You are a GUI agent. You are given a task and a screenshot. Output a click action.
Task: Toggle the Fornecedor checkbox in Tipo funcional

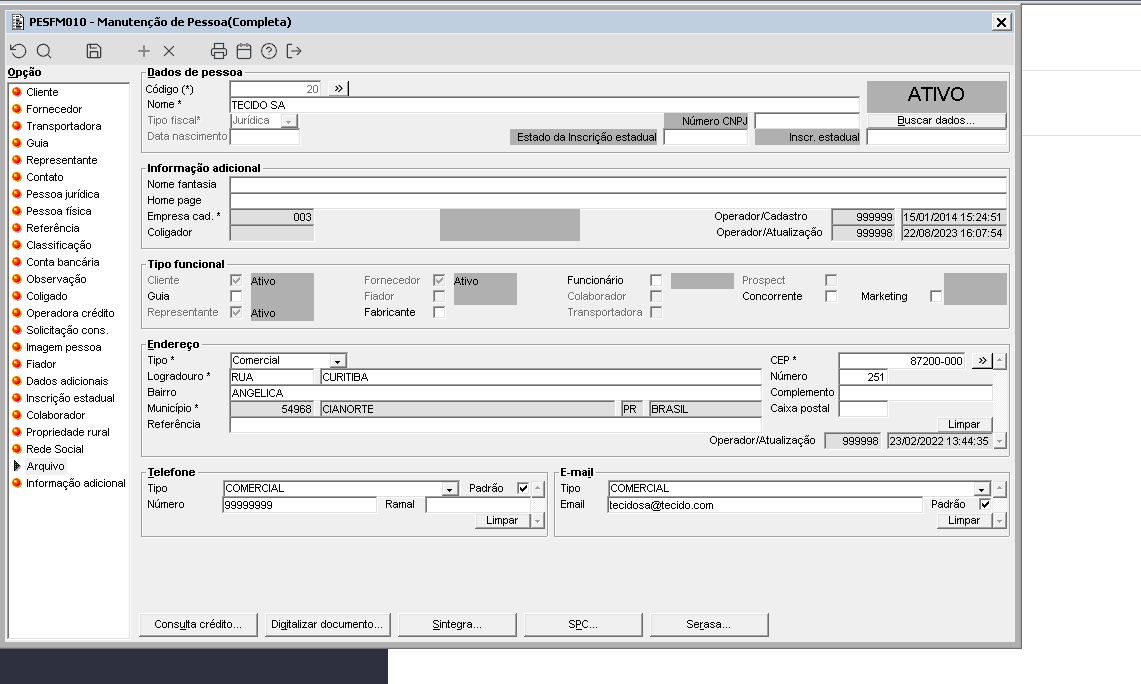439,280
